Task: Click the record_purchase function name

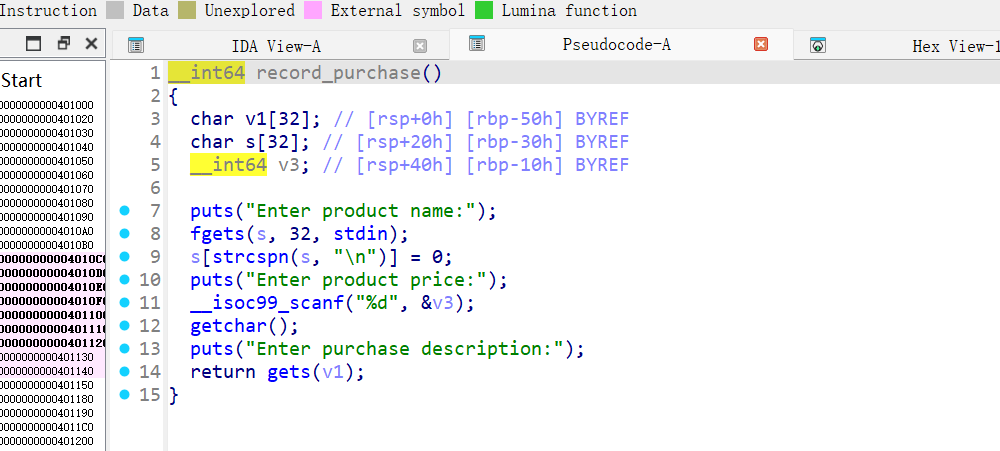Action: [x=339, y=73]
